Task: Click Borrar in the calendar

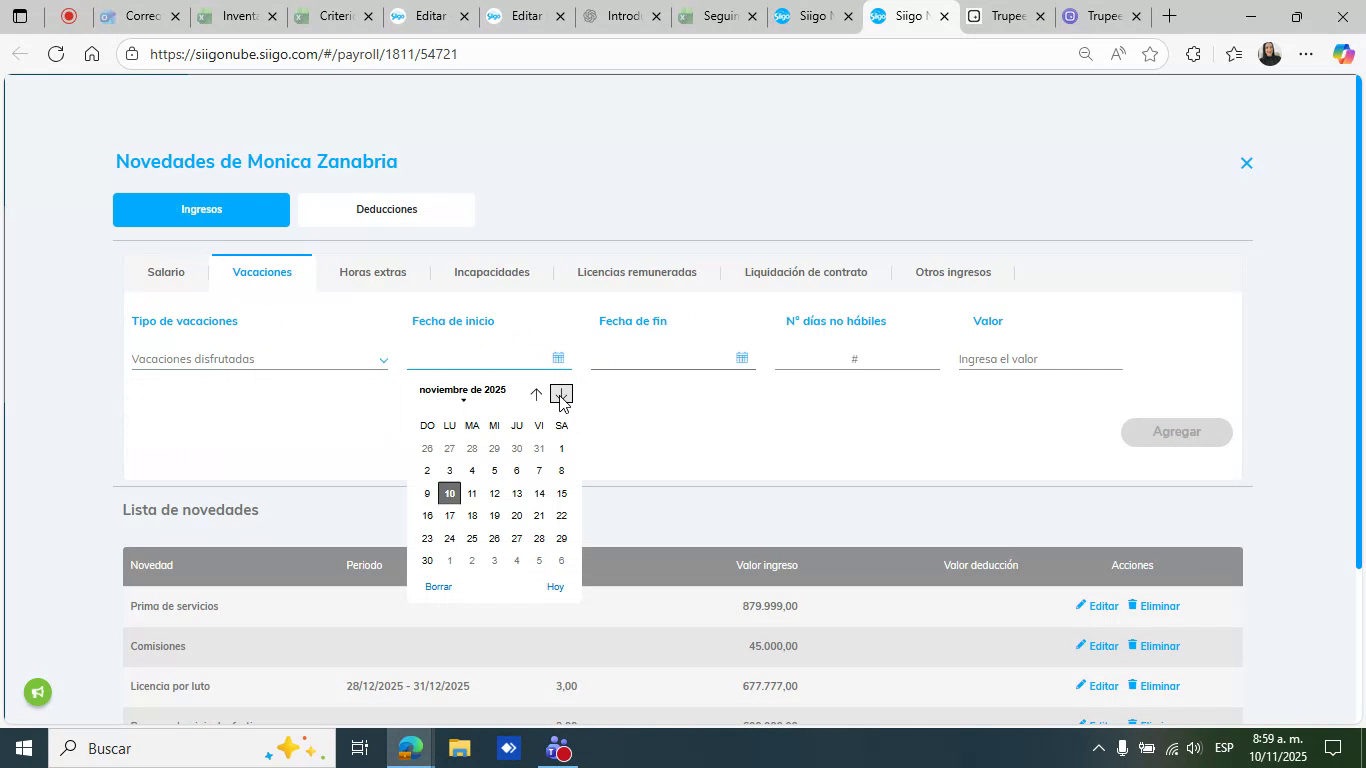Action: click(x=438, y=587)
